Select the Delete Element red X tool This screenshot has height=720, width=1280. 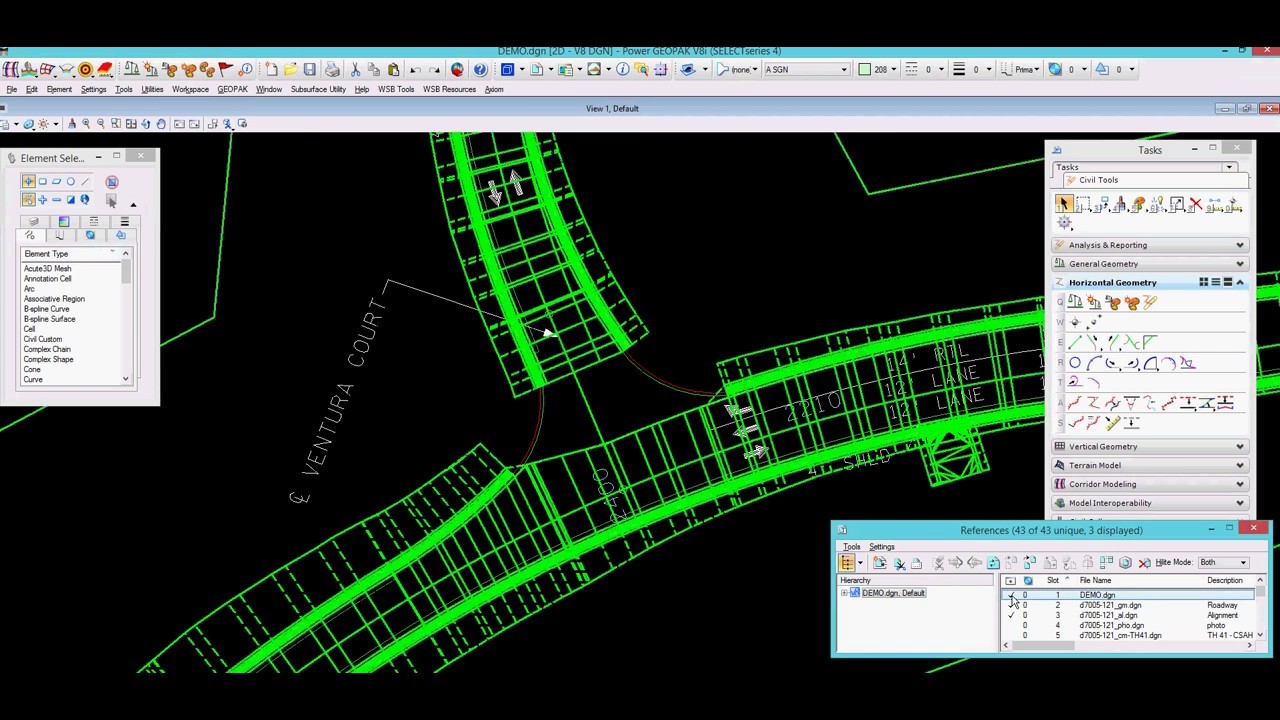pyautogui.click(x=1195, y=204)
